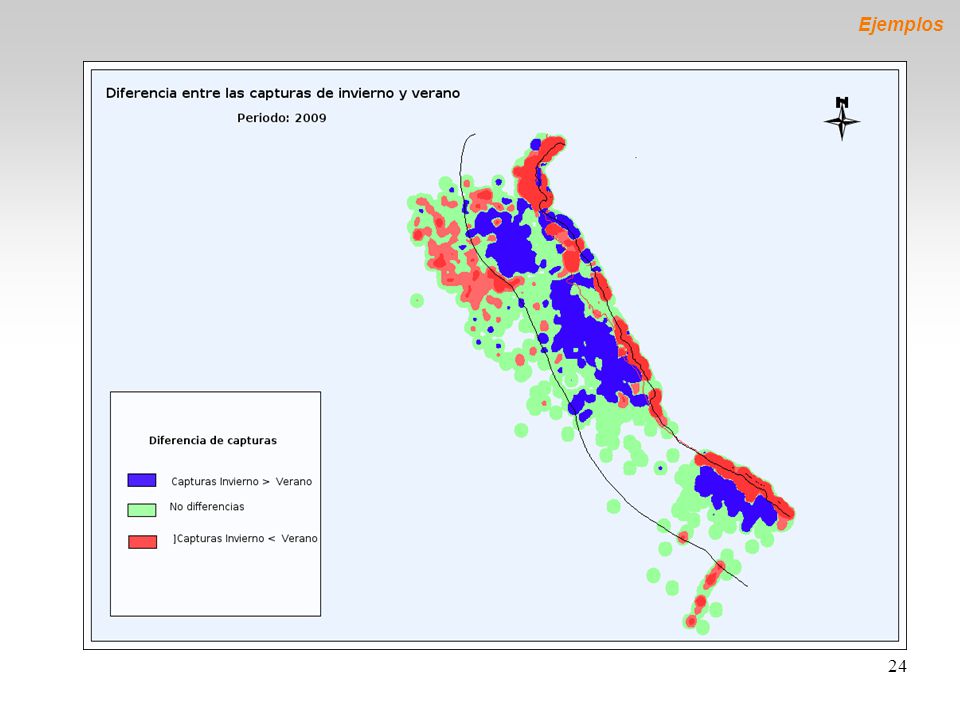Screen dimensions: 960x720
Task: Click the red legend swatch
Action: [x=143, y=541]
